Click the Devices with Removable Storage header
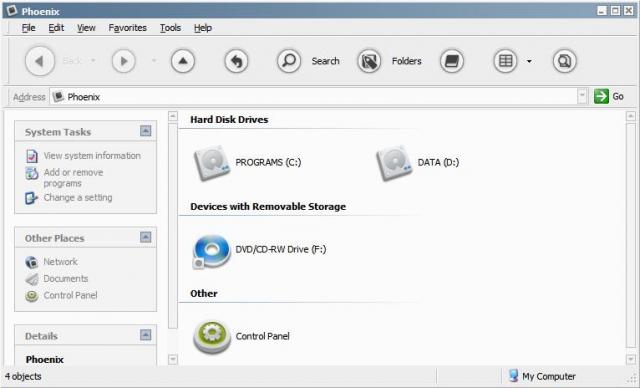 [x=268, y=206]
